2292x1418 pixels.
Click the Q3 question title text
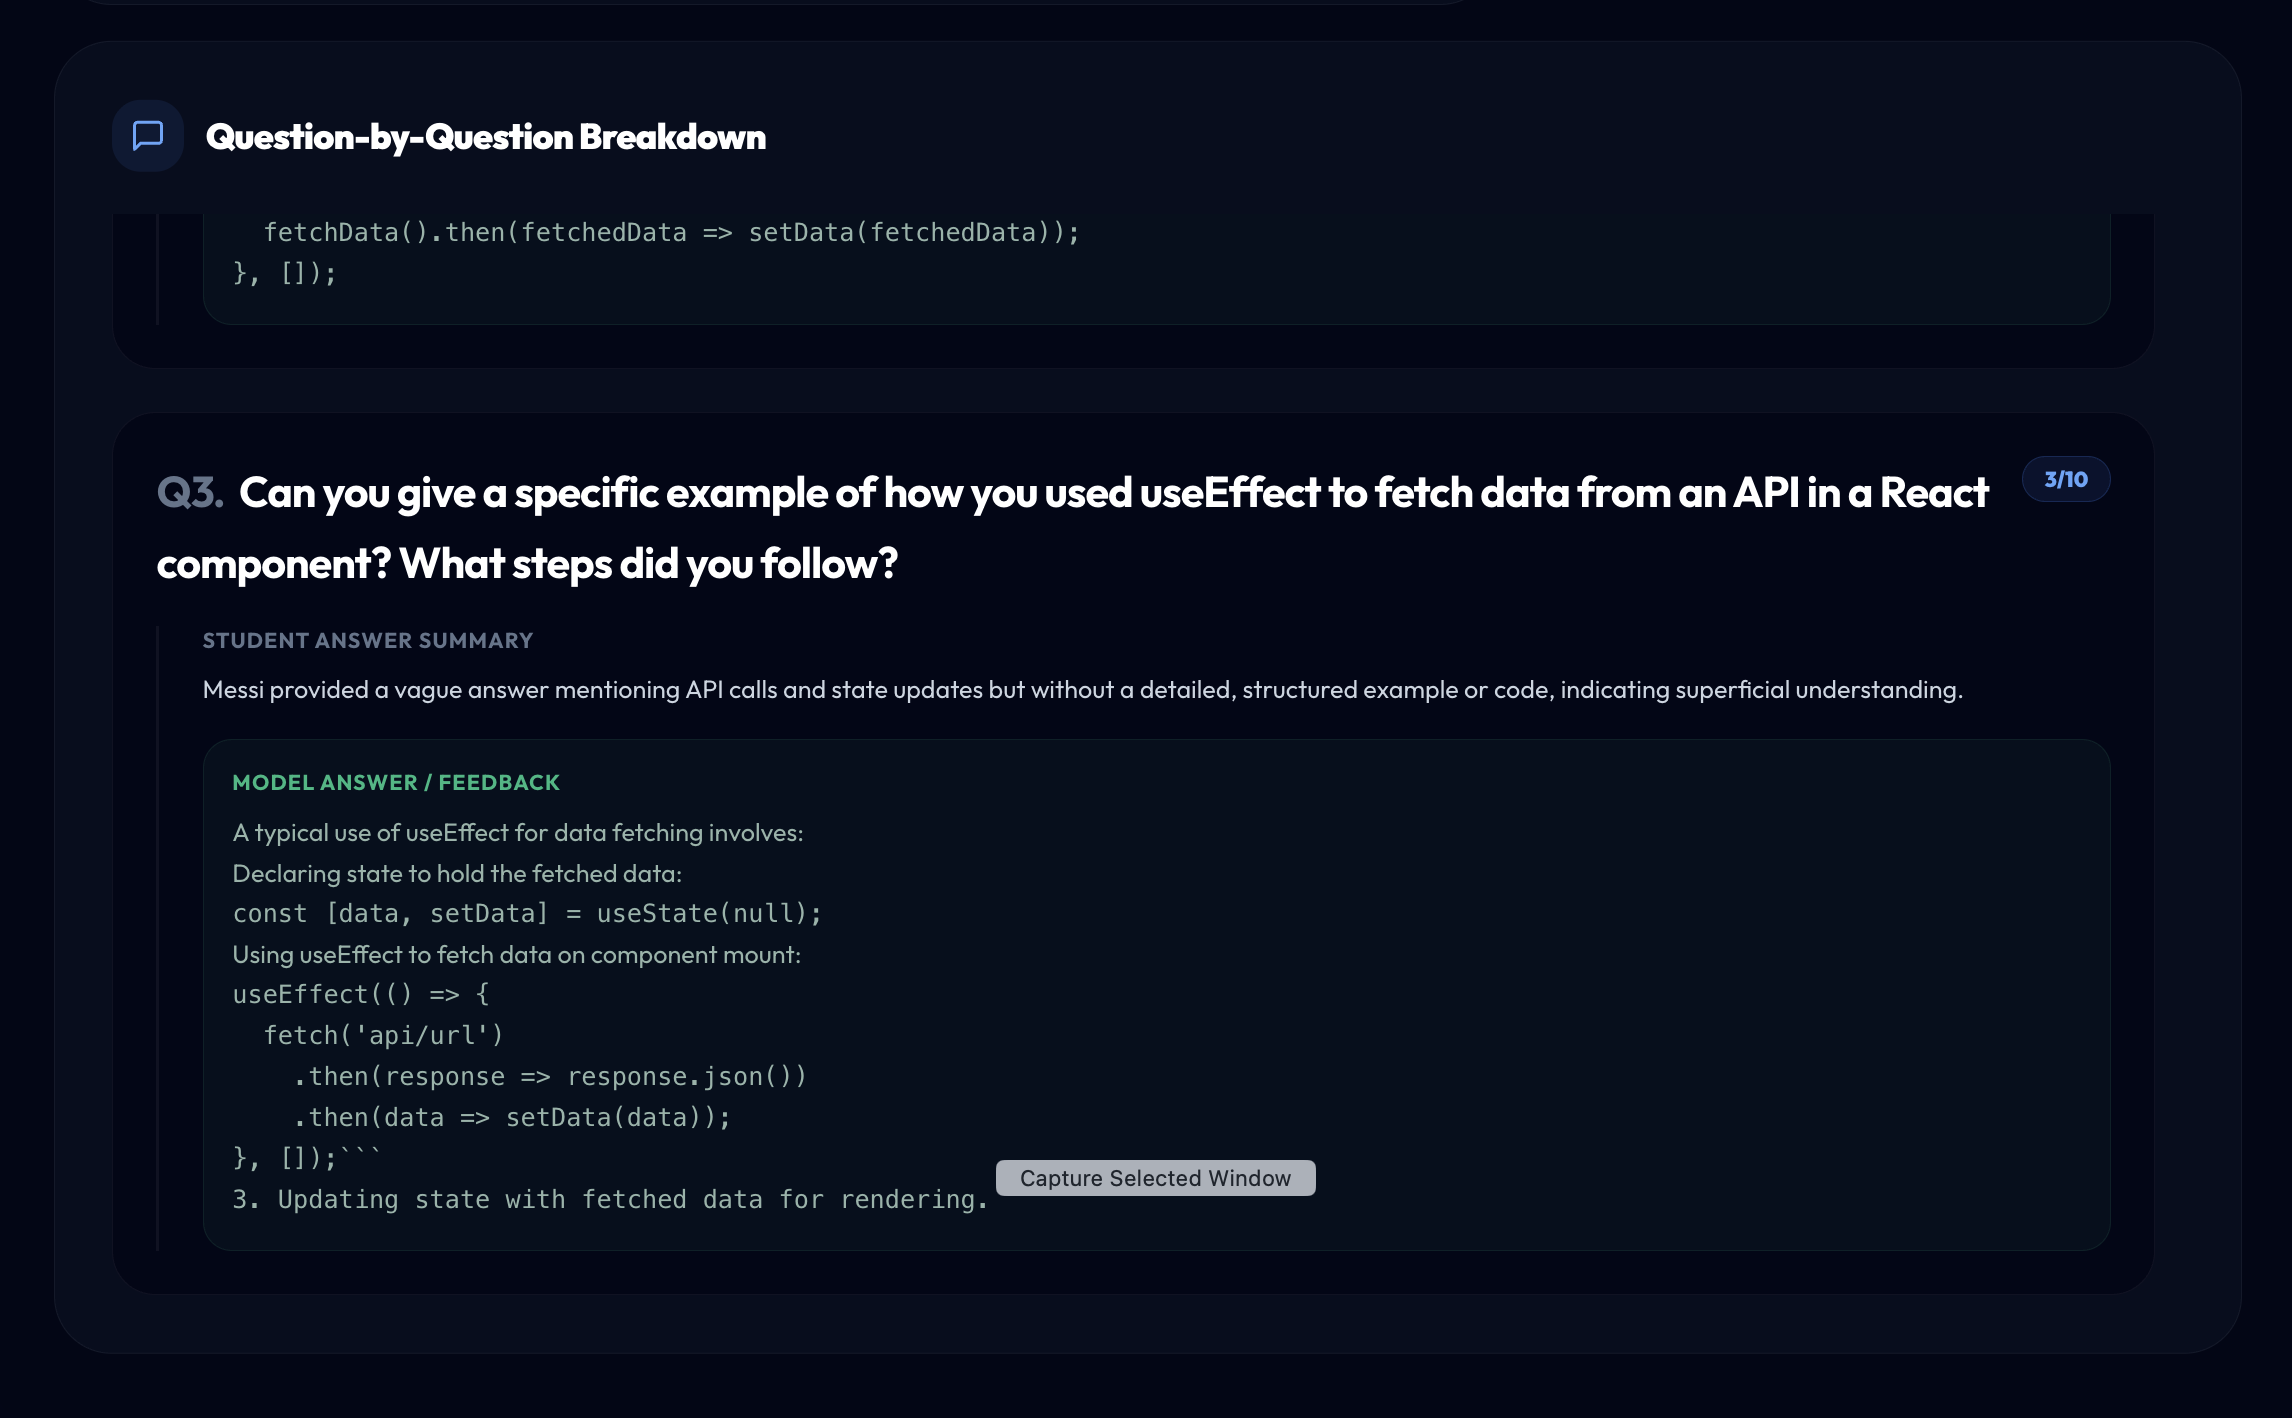(1072, 528)
